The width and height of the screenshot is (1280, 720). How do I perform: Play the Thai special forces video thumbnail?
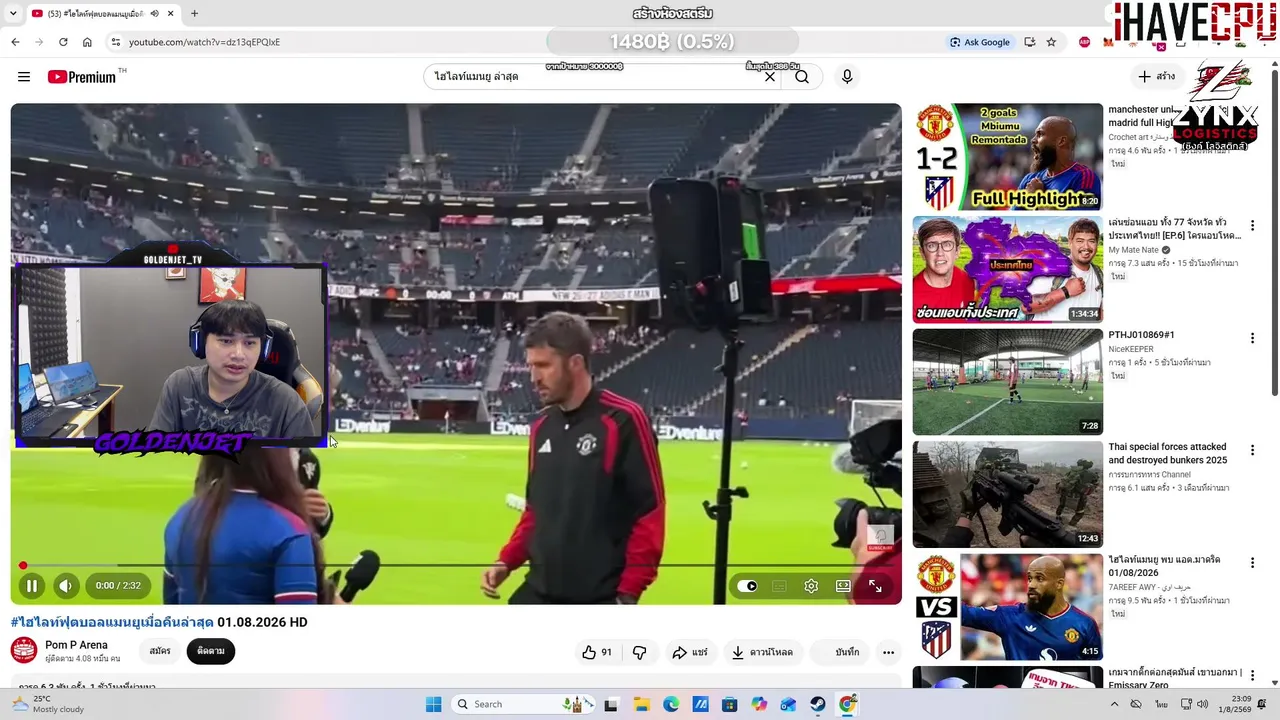1008,495
